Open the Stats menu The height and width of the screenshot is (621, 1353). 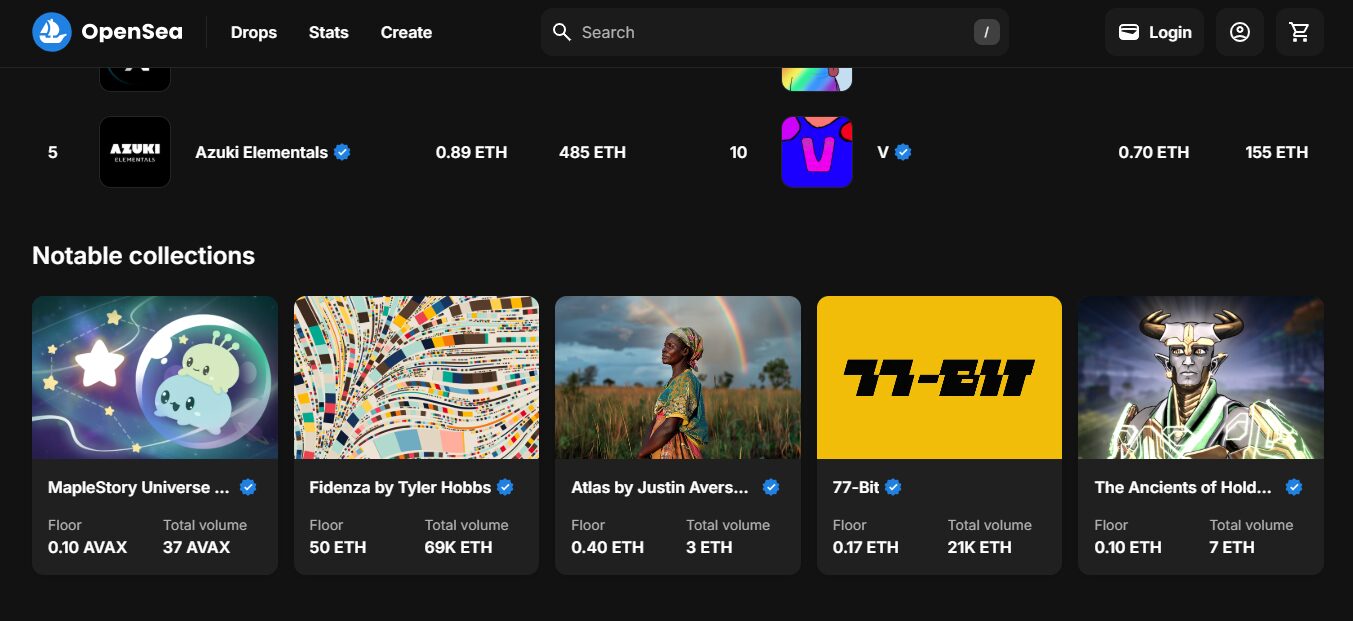[329, 32]
